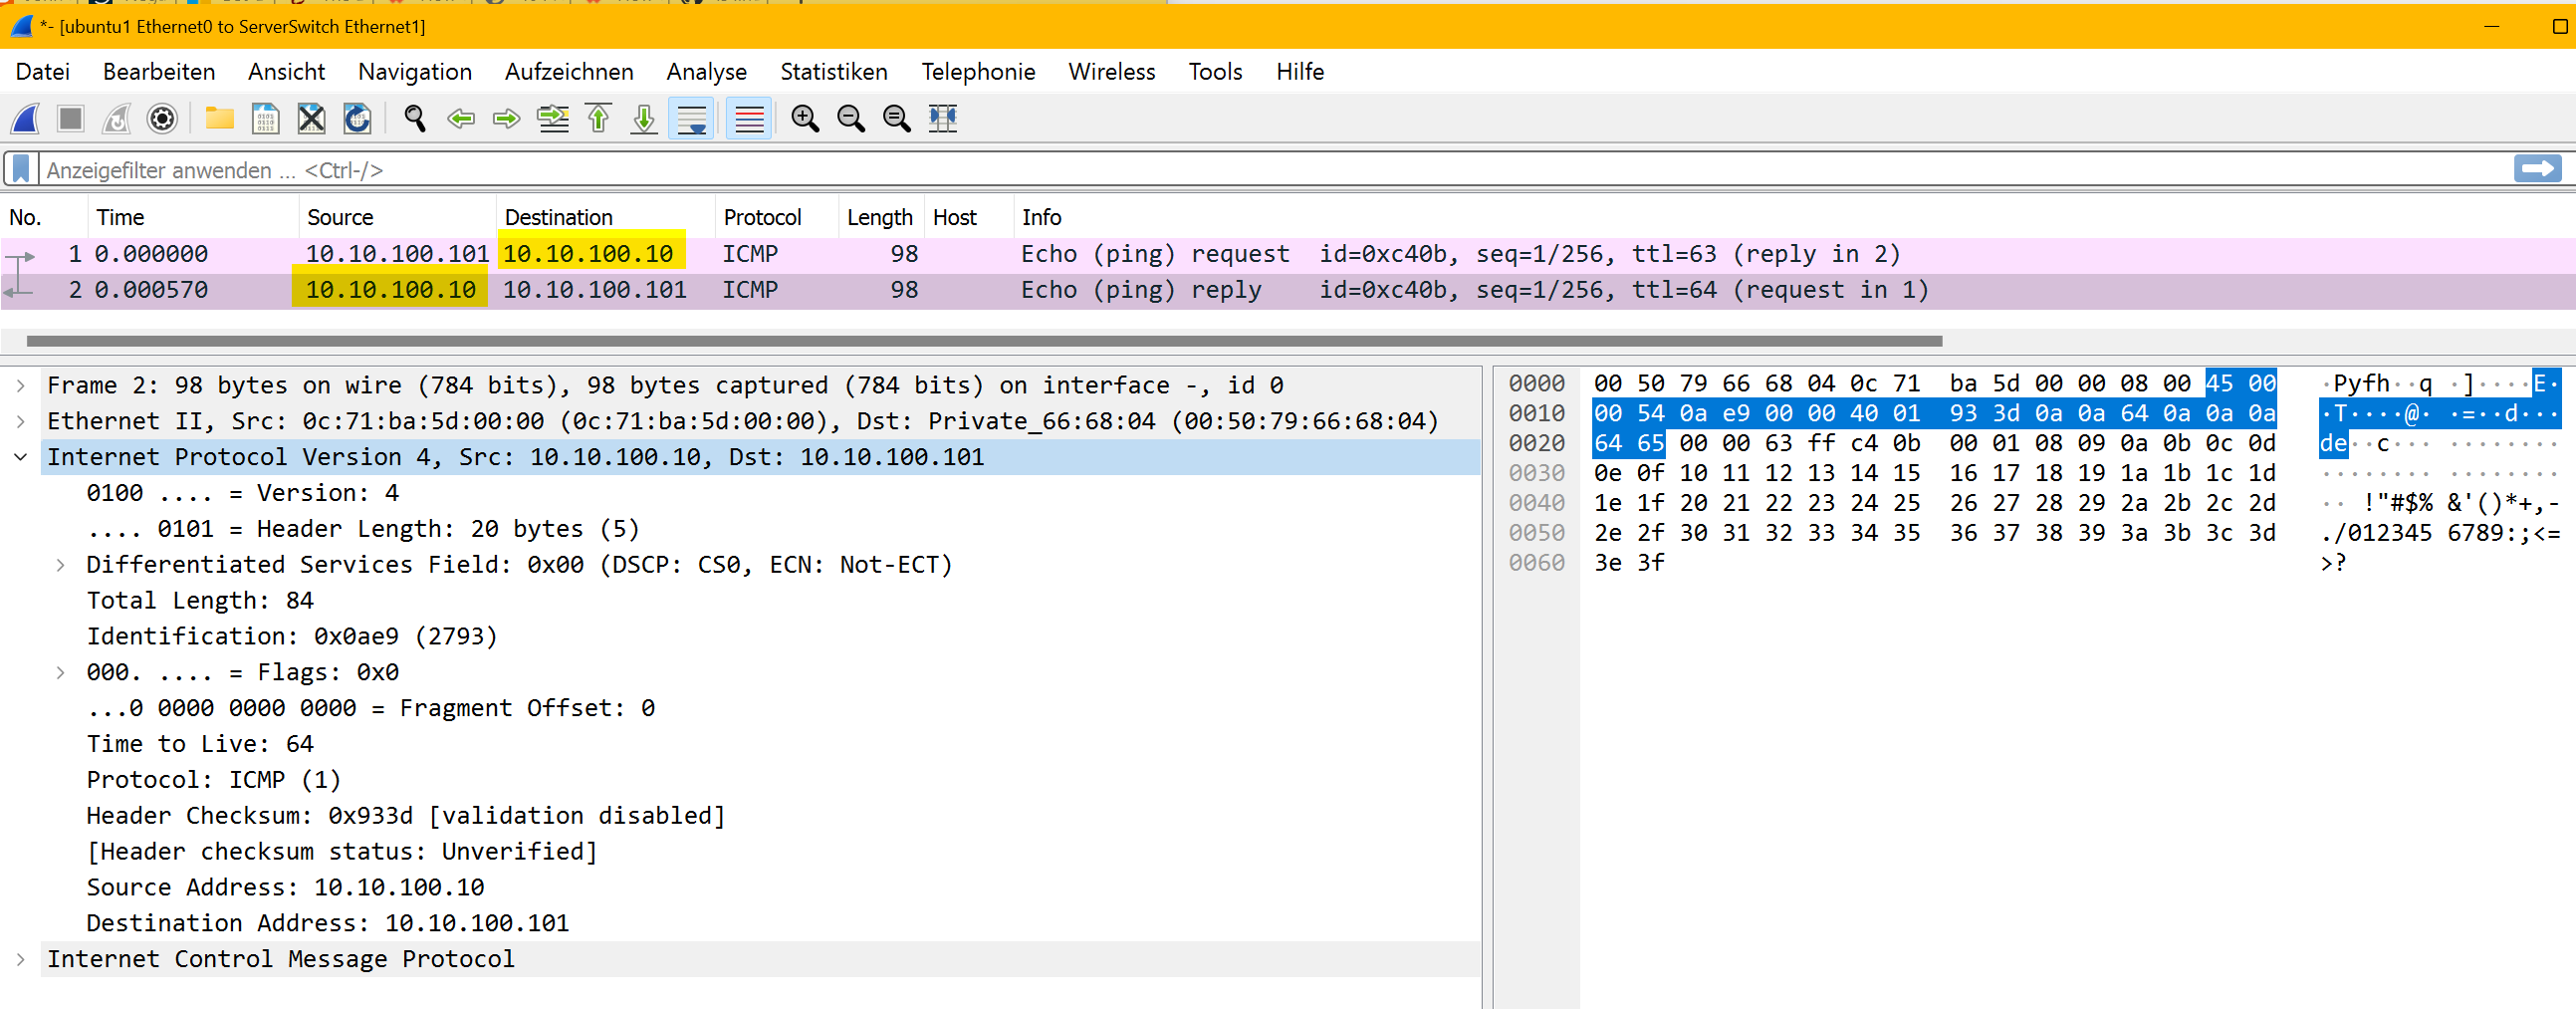This screenshot has width=2576, height=1009.
Task: Expand Internet Control Message Protocol section
Action: click(21, 959)
